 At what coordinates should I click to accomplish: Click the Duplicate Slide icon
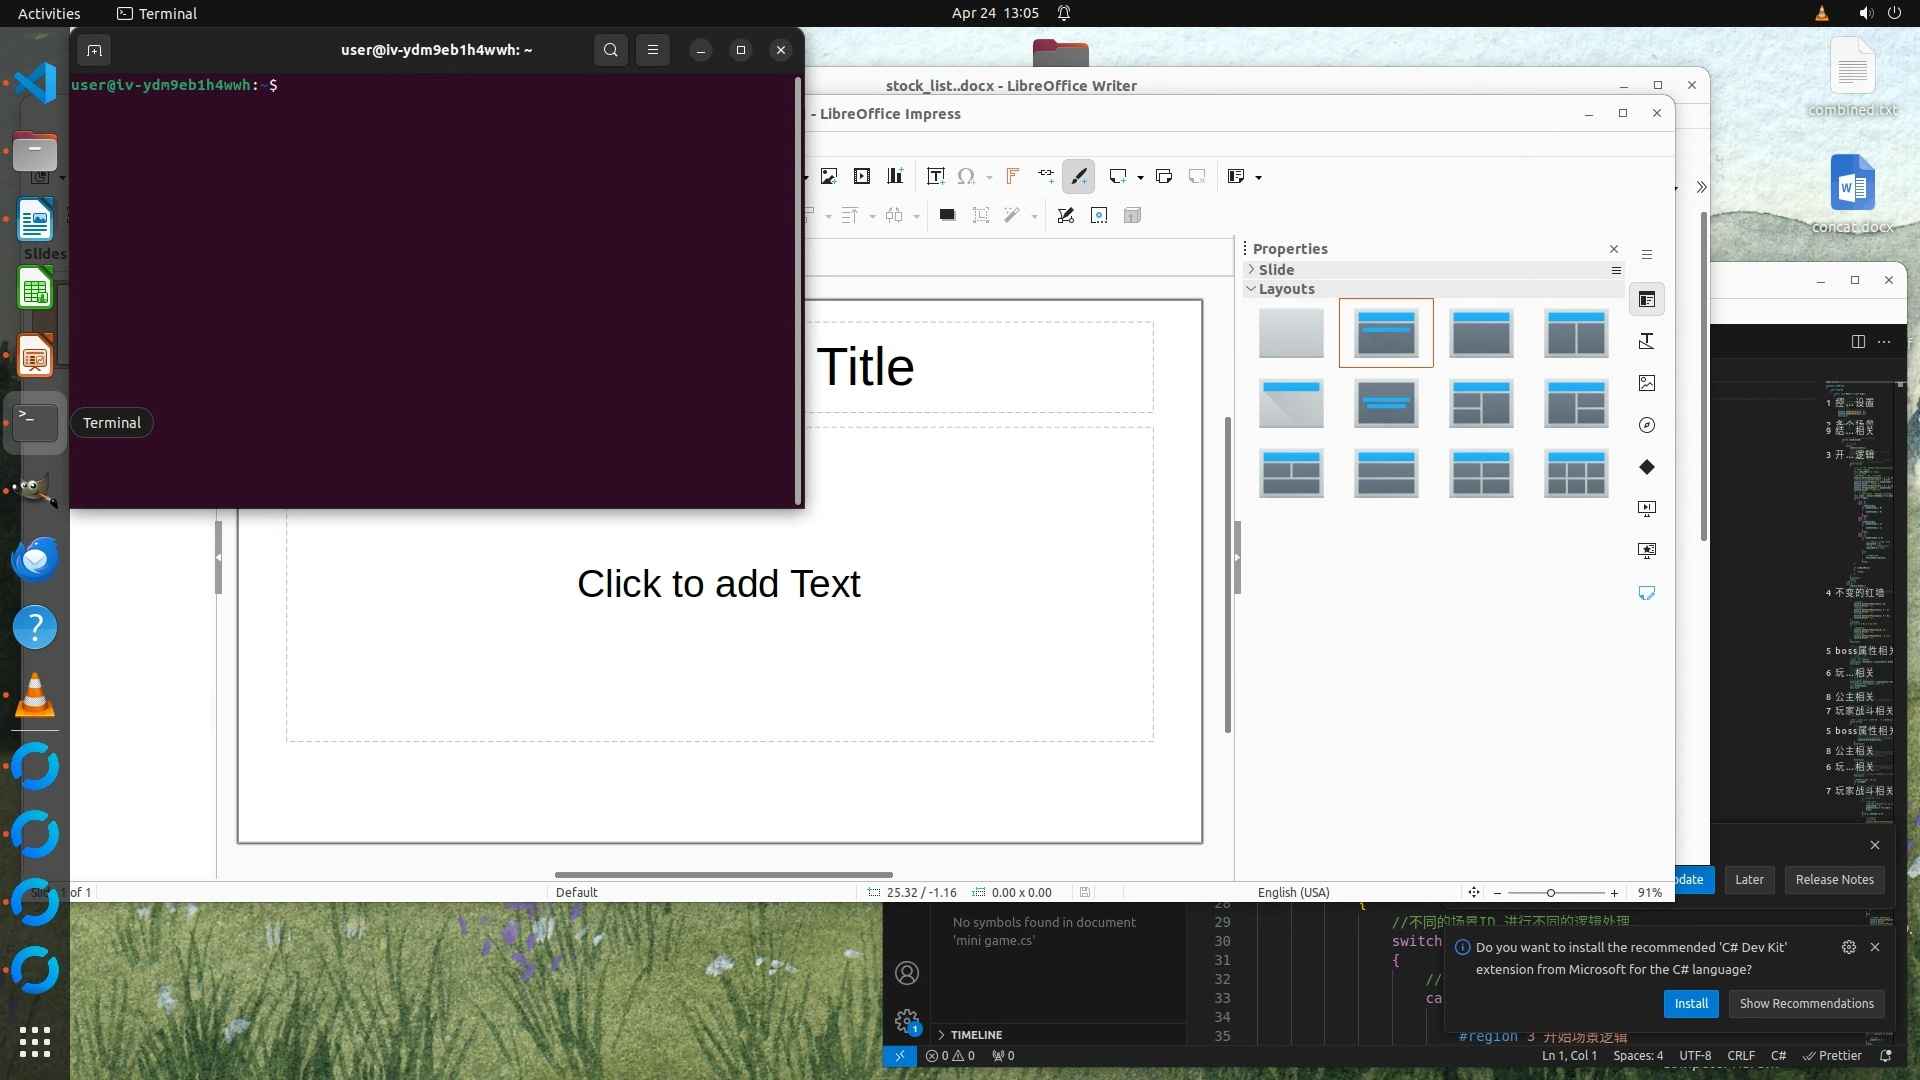(1163, 177)
